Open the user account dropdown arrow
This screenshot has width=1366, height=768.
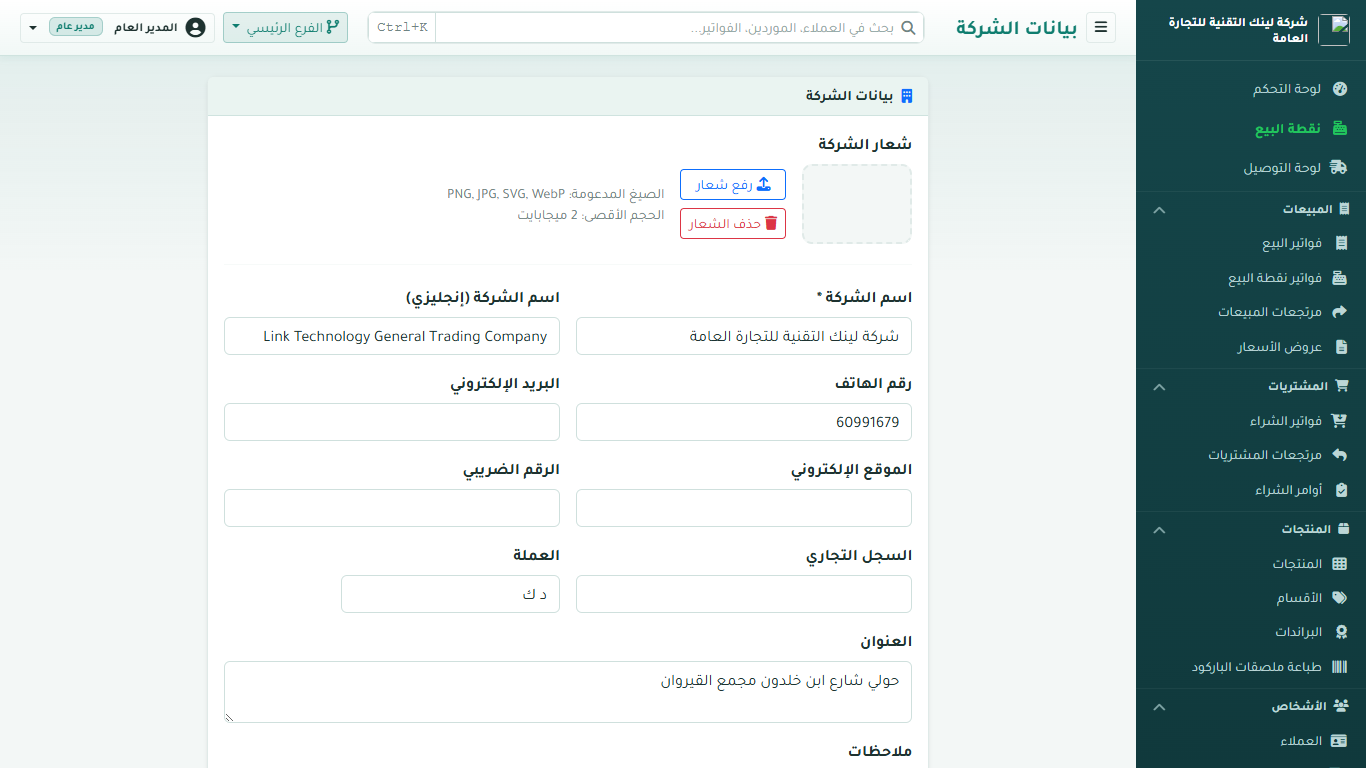tap(33, 28)
